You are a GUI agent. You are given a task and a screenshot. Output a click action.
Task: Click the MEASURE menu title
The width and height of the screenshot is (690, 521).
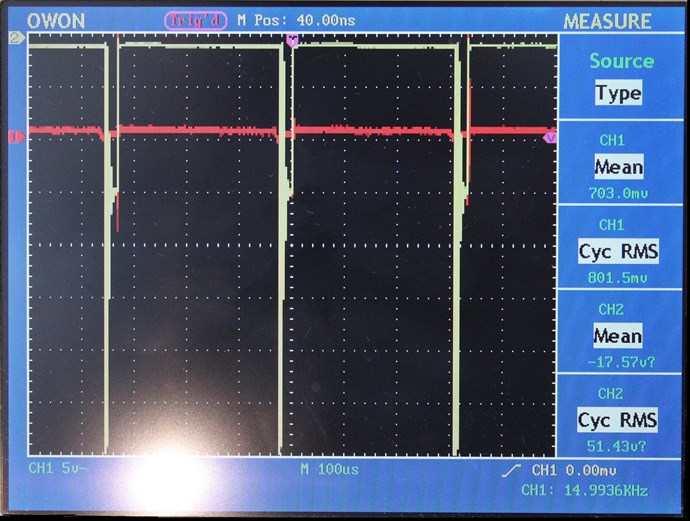pyautogui.click(x=607, y=21)
